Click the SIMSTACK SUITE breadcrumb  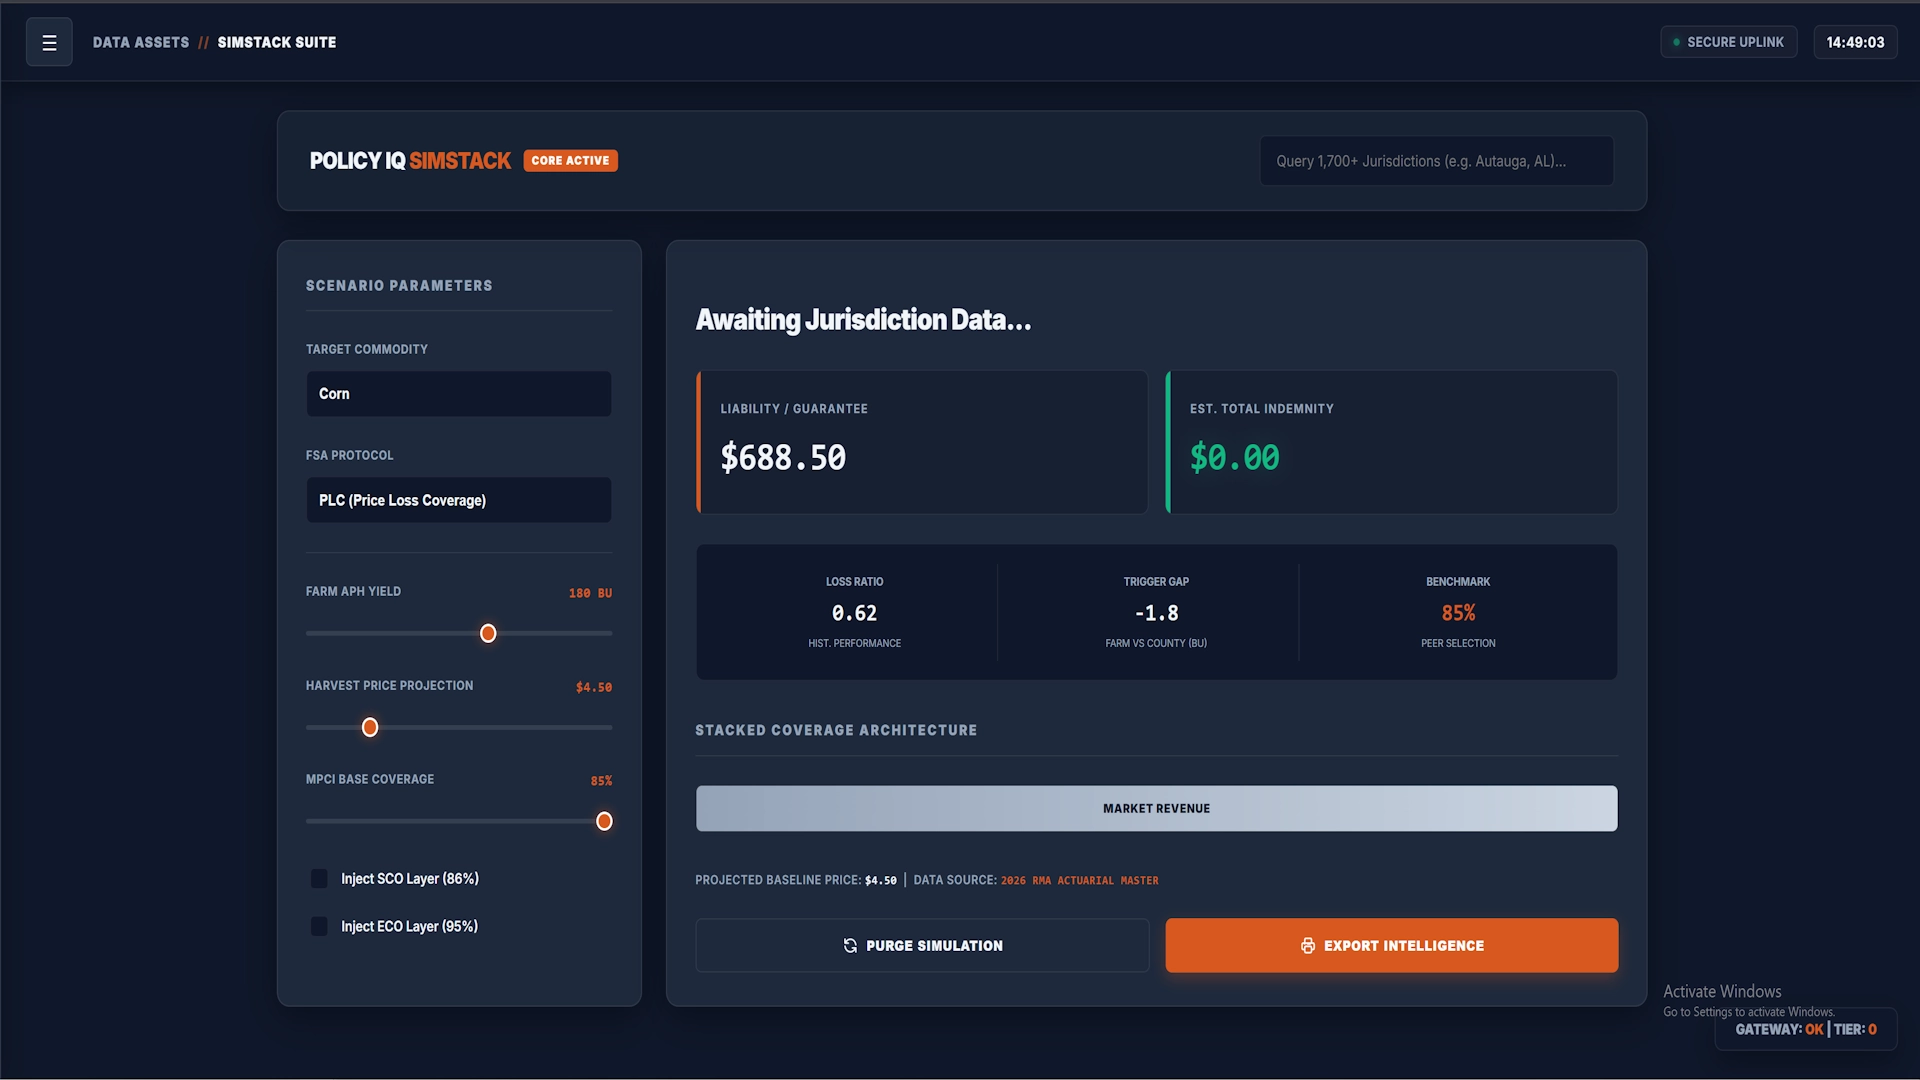[x=277, y=42]
